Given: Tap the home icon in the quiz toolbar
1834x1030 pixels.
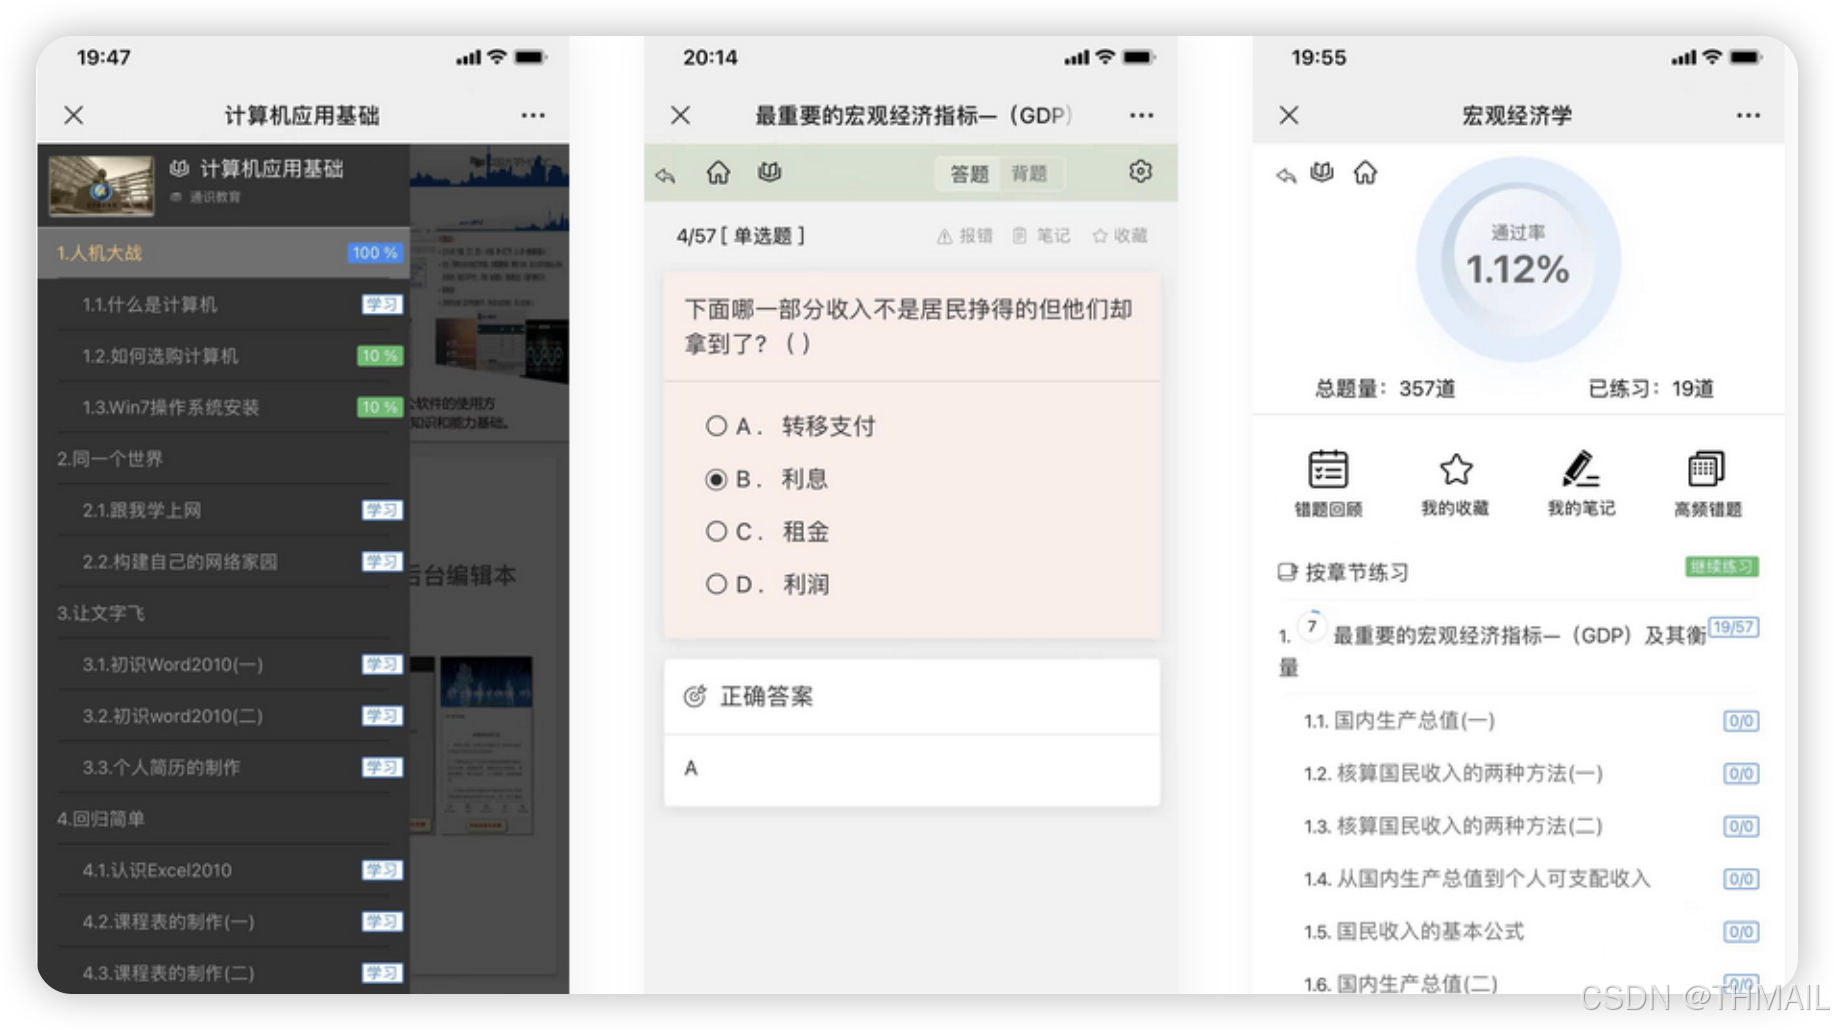Looking at the screenshot, I should tap(718, 171).
